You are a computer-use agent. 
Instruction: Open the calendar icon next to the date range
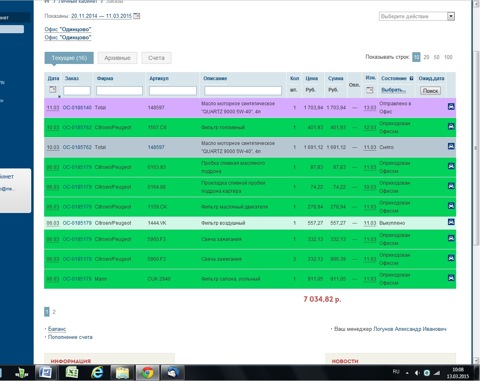tap(137, 16)
